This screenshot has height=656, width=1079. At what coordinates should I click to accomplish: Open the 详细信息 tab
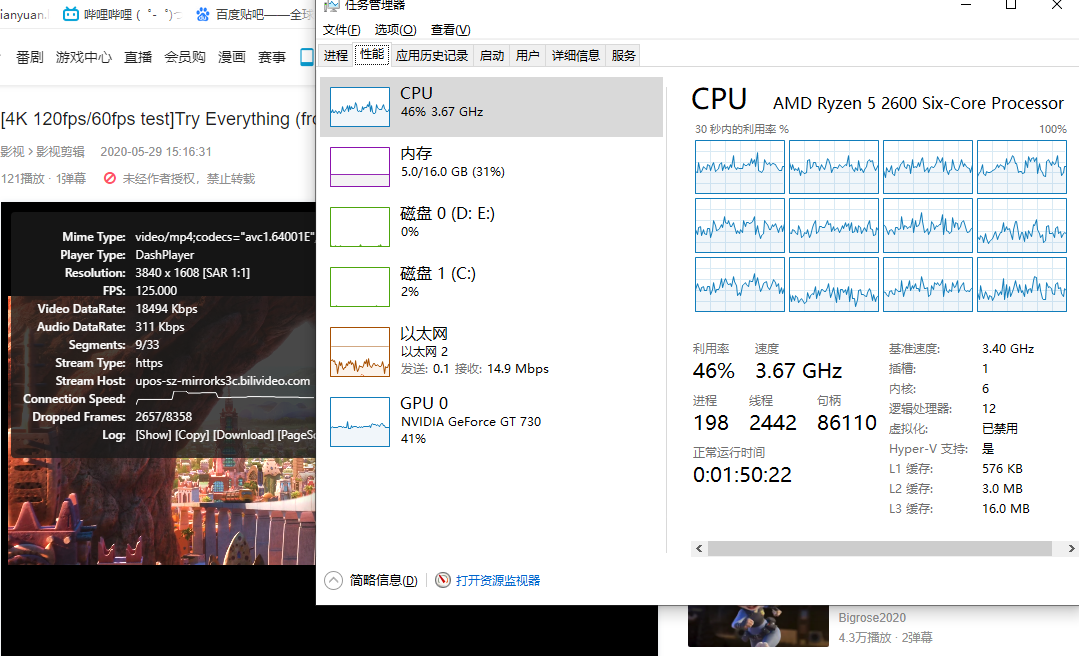pos(575,56)
